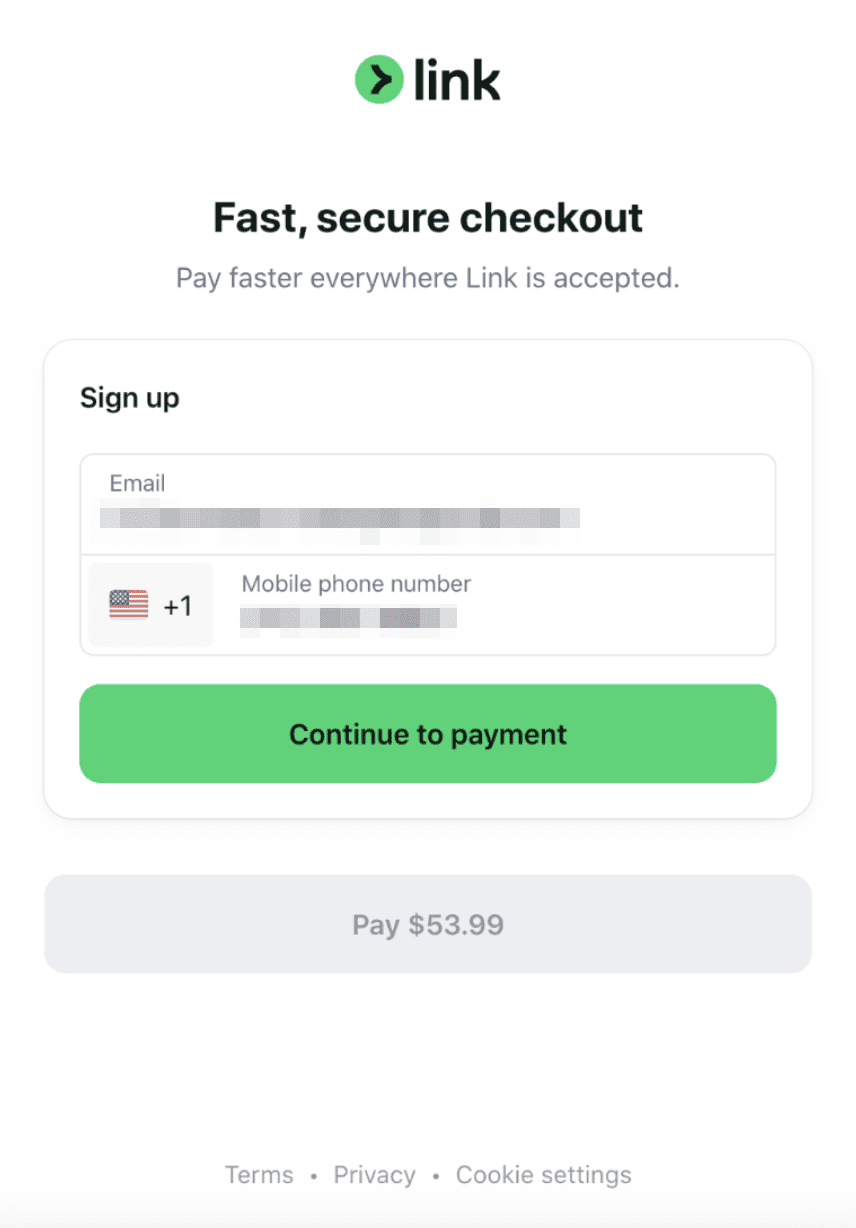The image size is (856, 1228).
Task: Open the Privacy link
Action: [374, 1175]
